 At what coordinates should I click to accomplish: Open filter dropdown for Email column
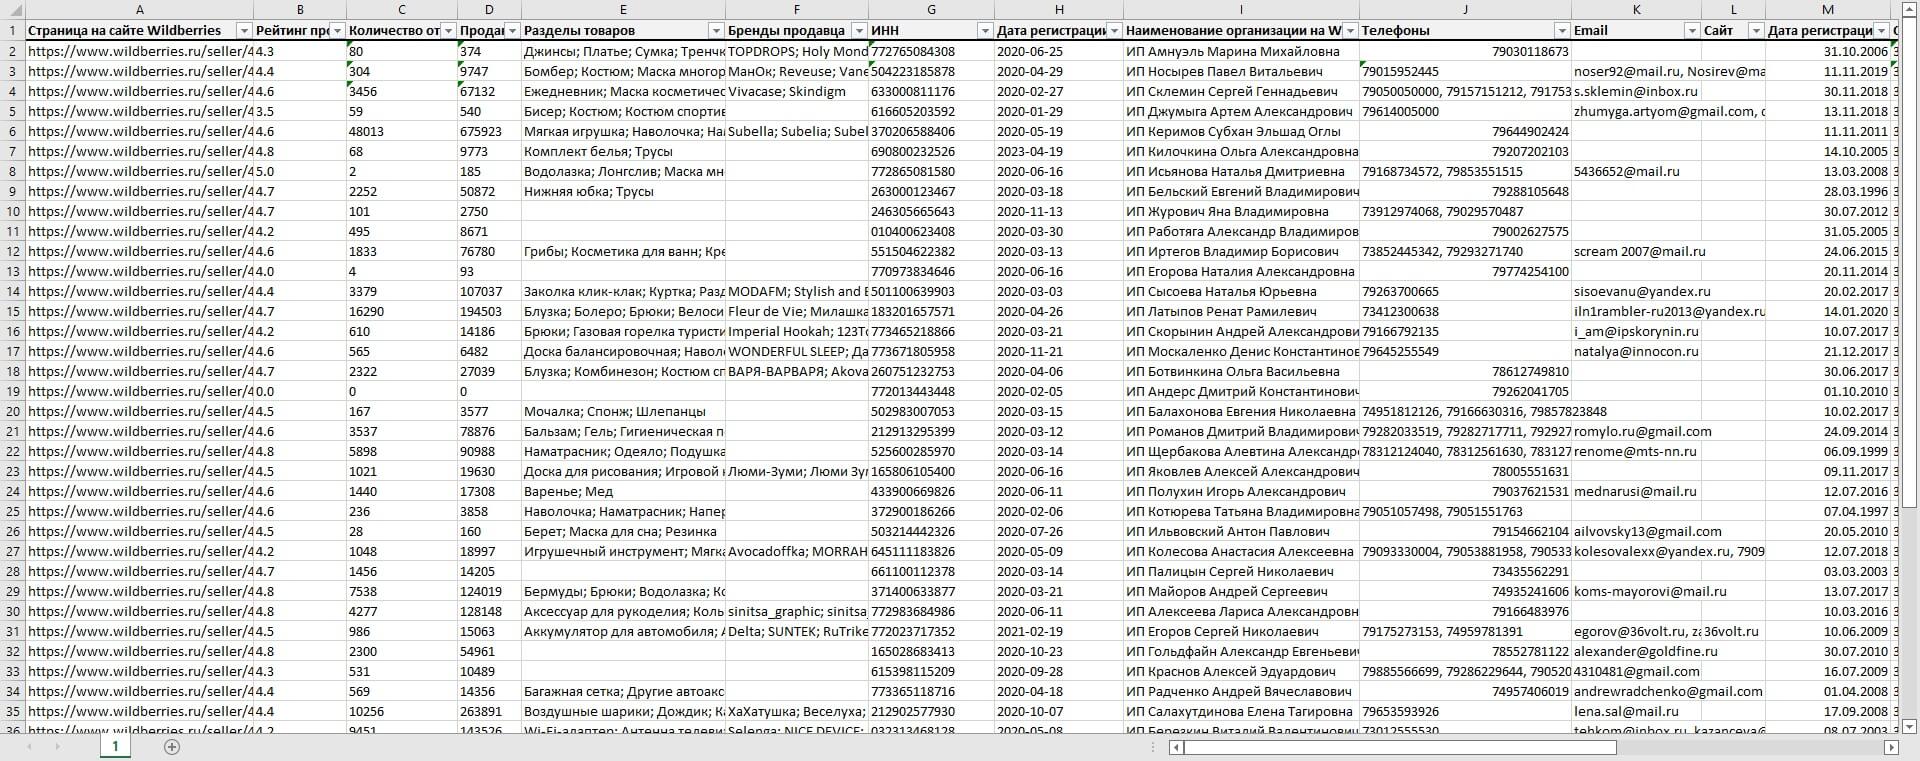point(1692,31)
